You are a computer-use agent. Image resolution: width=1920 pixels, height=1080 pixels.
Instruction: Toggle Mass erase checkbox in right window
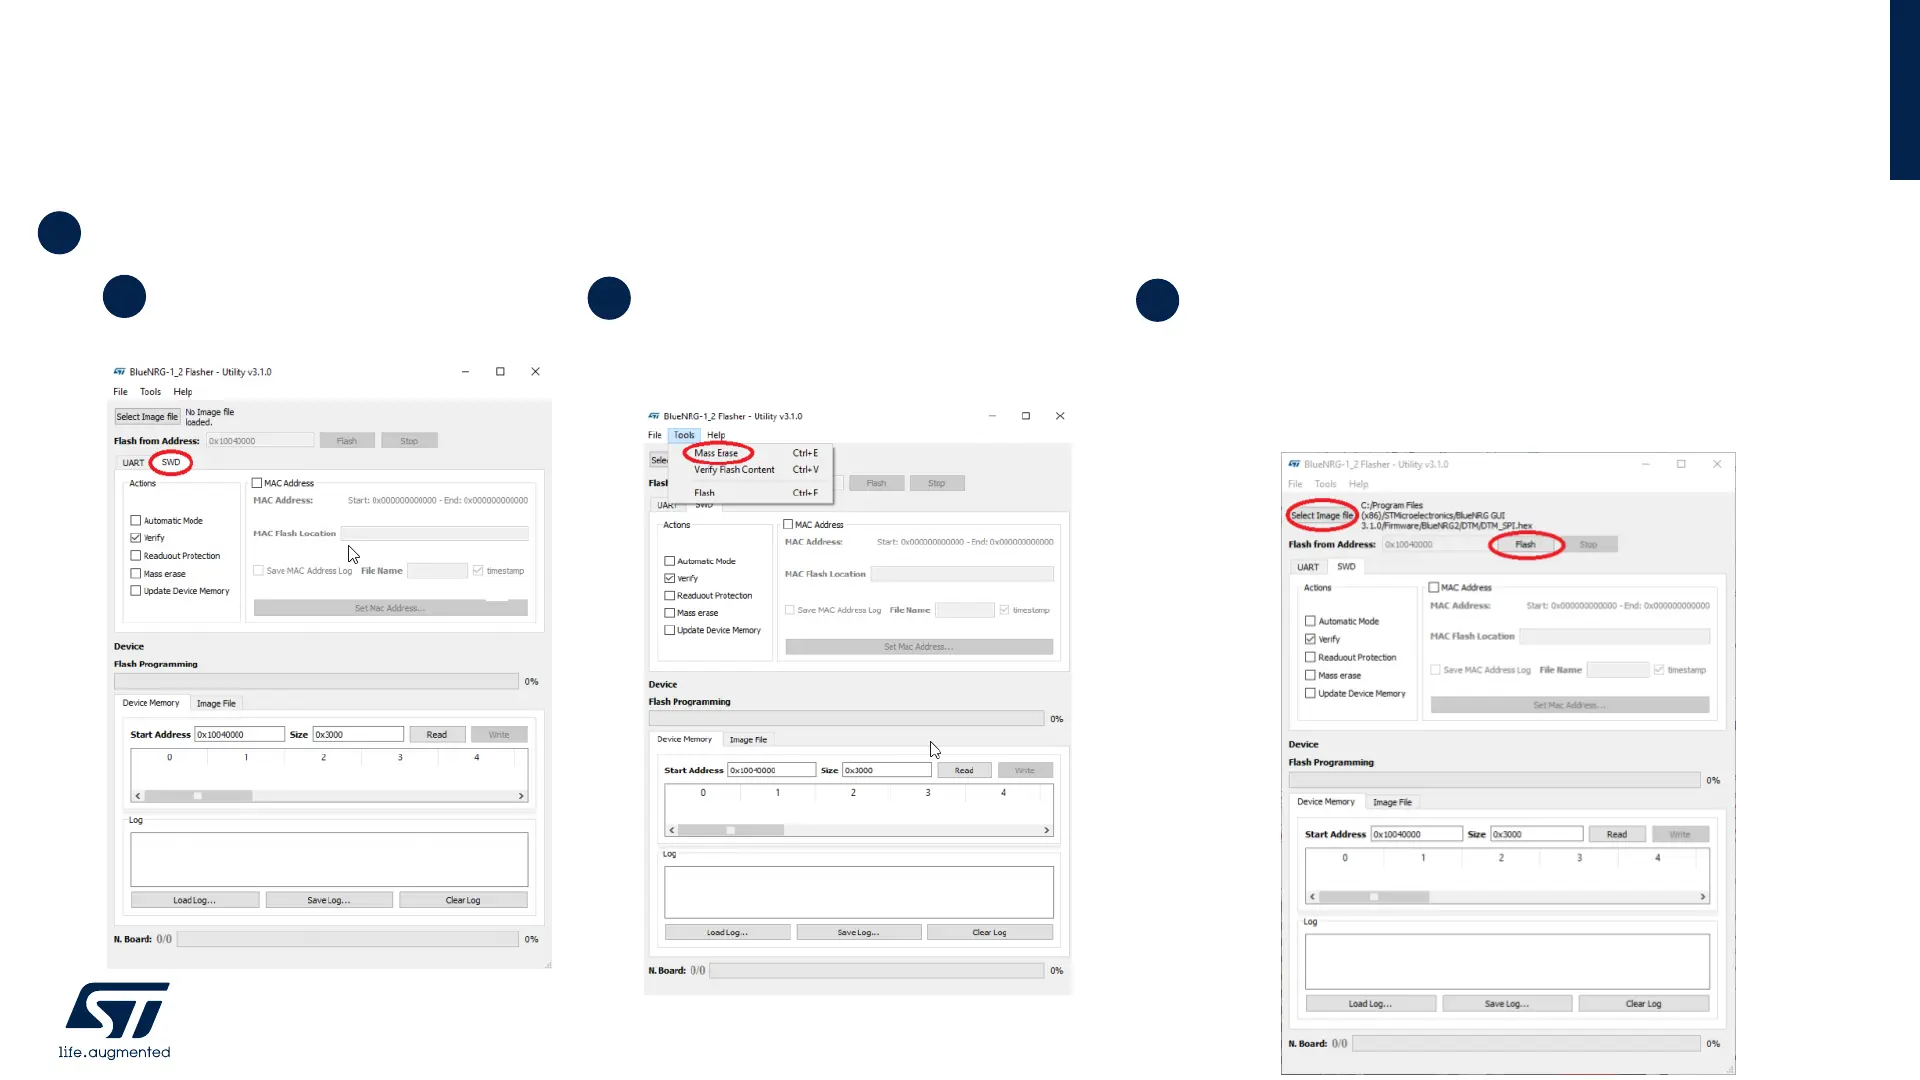[1310, 676]
